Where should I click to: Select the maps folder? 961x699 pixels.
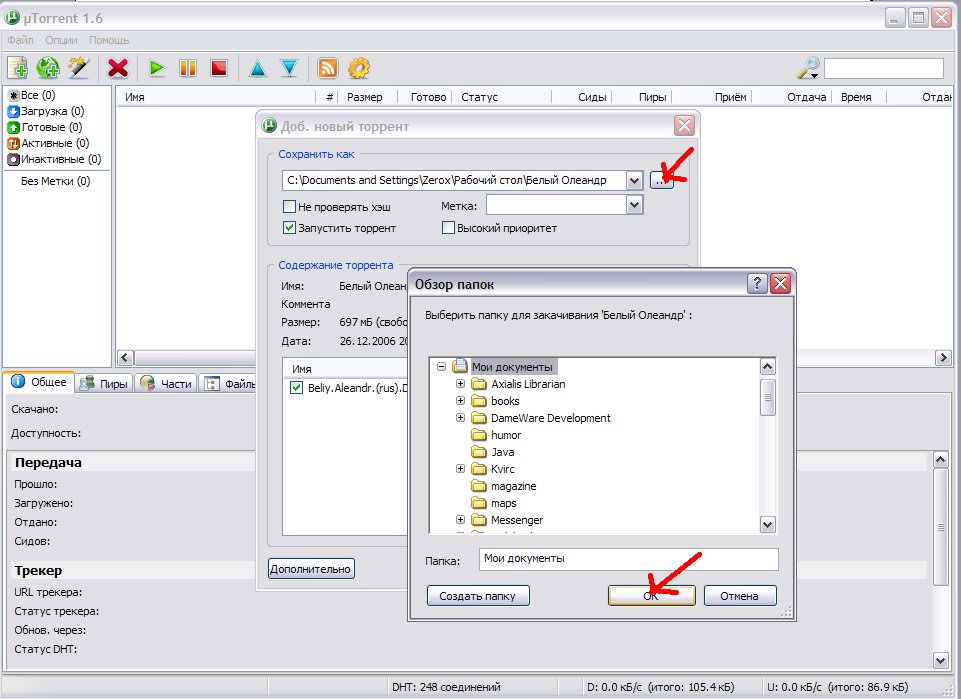(503, 504)
